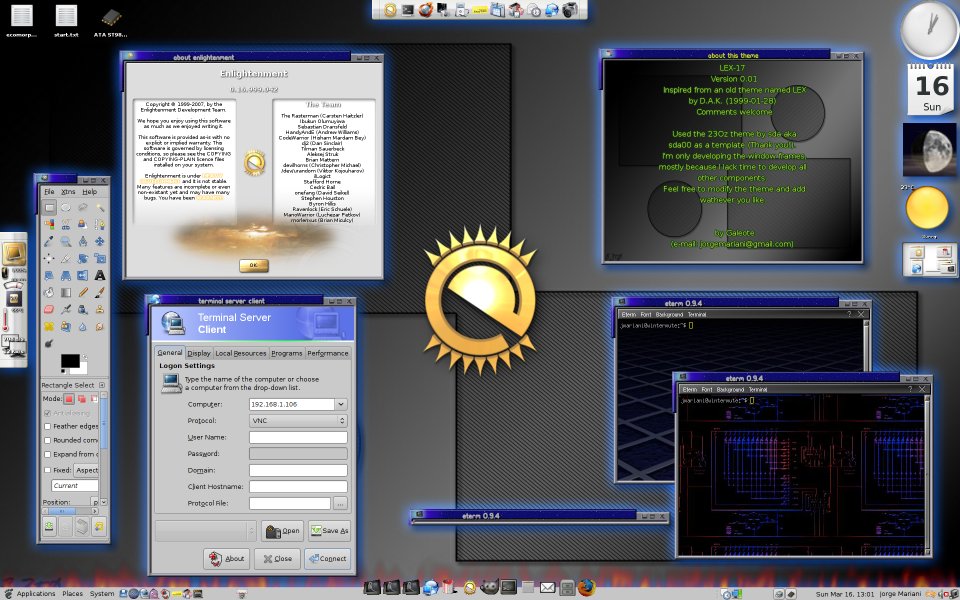Open the Protocol VNC dropdown
960x600 pixels.
coord(298,421)
